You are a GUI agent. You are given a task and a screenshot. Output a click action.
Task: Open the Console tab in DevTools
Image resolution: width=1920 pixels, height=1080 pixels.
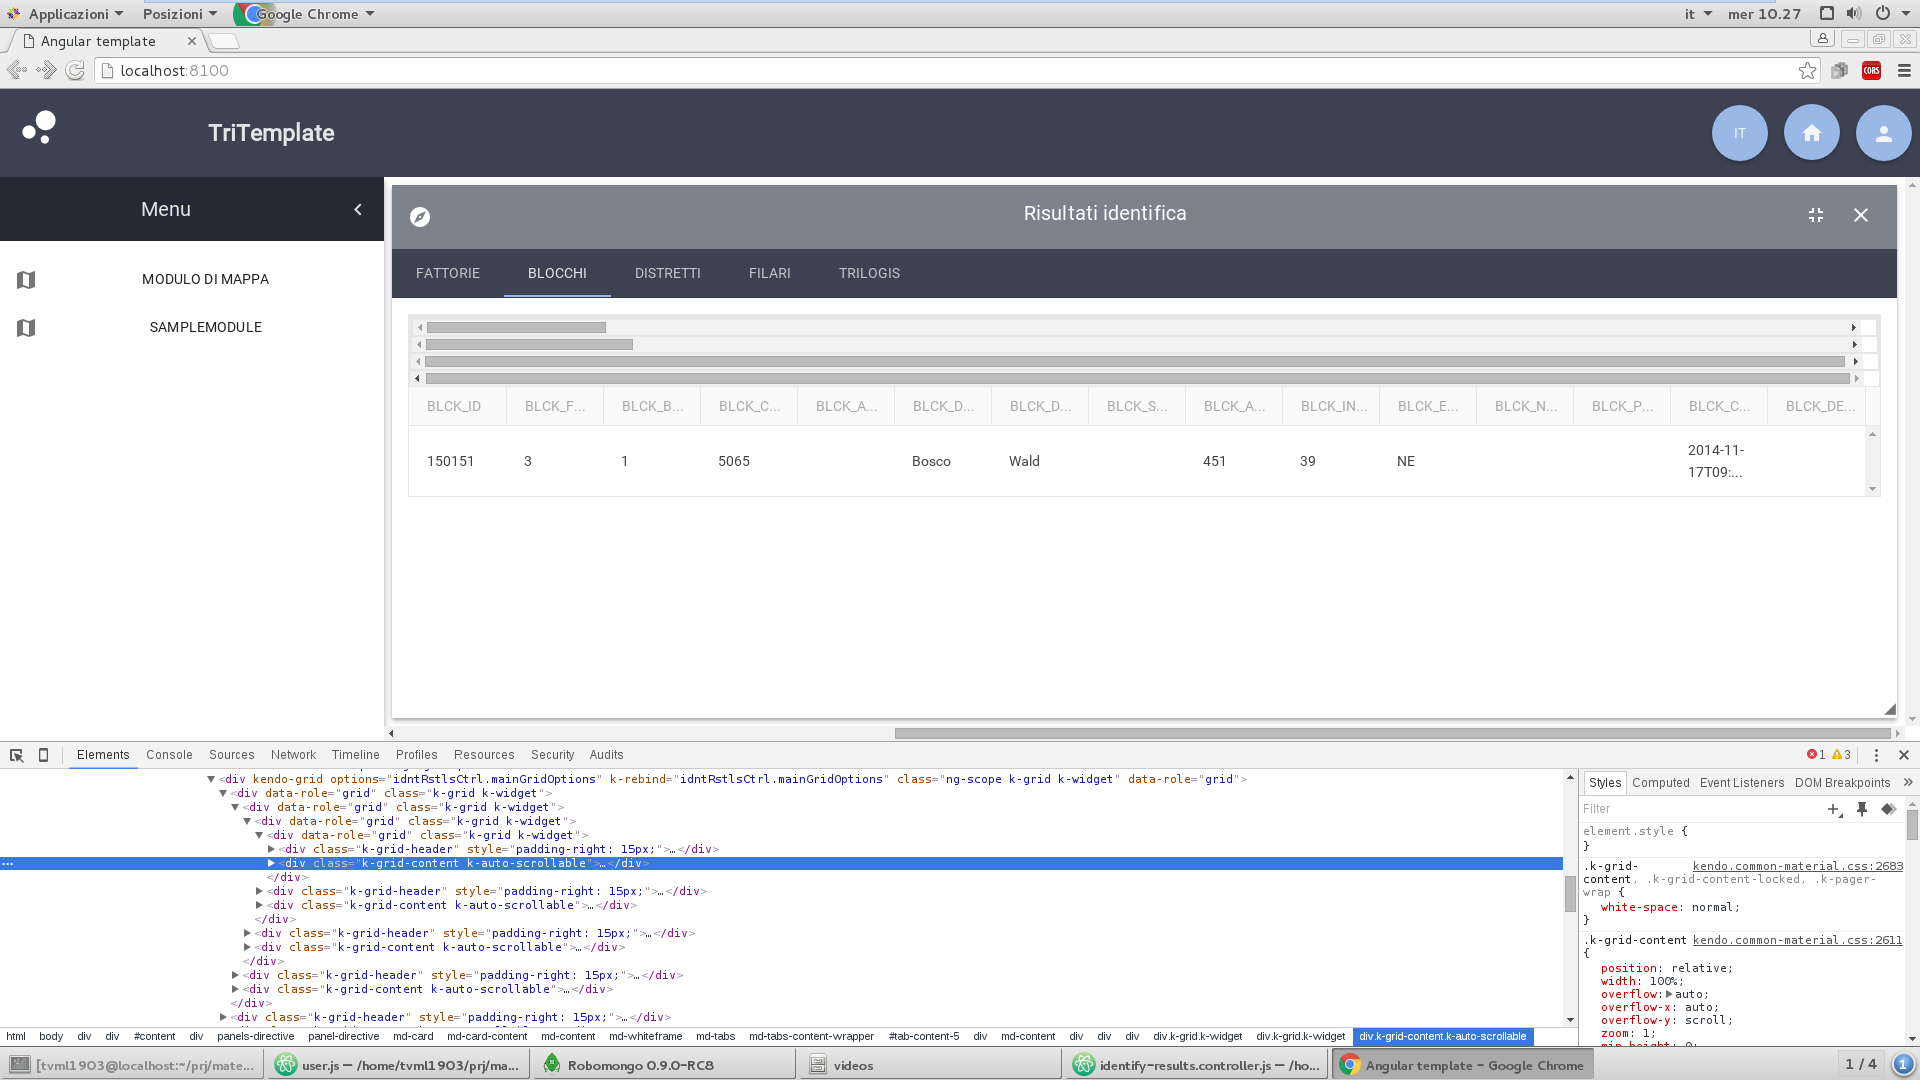(x=169, y=755)
